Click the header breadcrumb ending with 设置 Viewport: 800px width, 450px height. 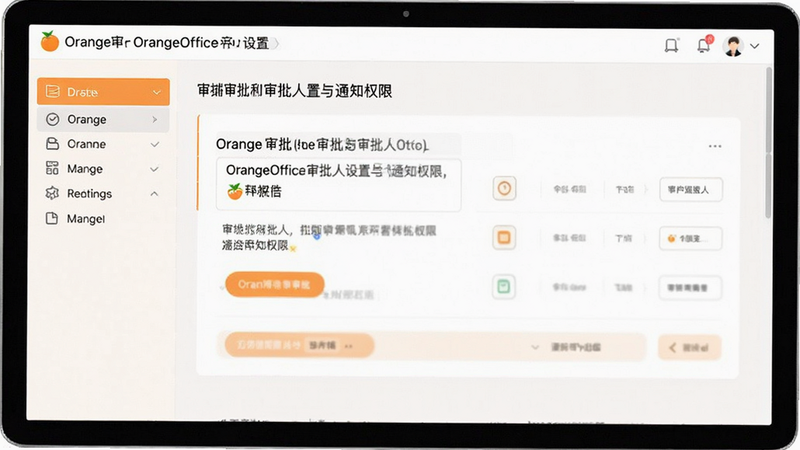pos(166,43)
